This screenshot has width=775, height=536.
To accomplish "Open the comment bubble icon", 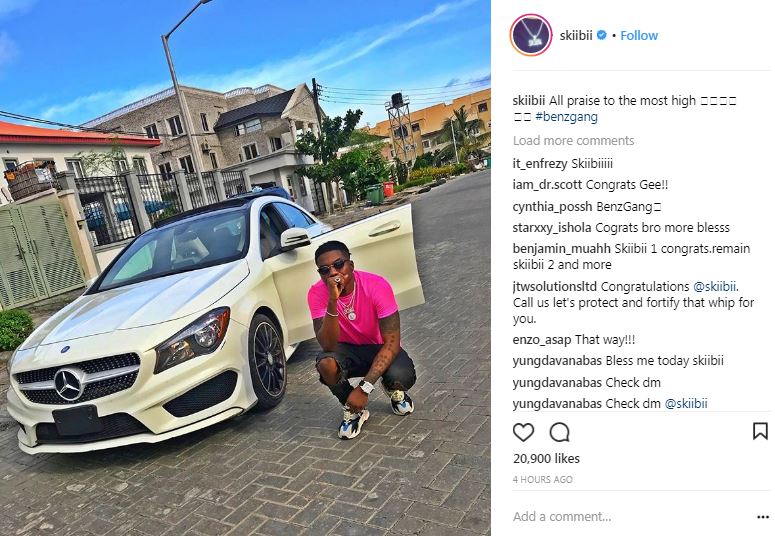I will (x=560, y=432).
